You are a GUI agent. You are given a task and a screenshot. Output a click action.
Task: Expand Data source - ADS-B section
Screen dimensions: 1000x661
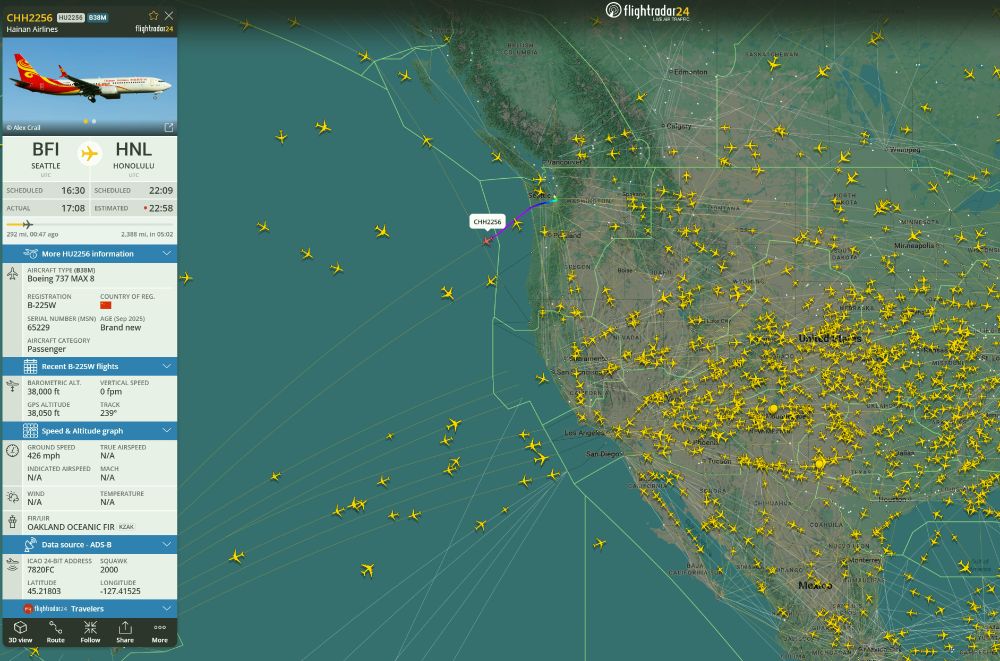pos(90,544)
